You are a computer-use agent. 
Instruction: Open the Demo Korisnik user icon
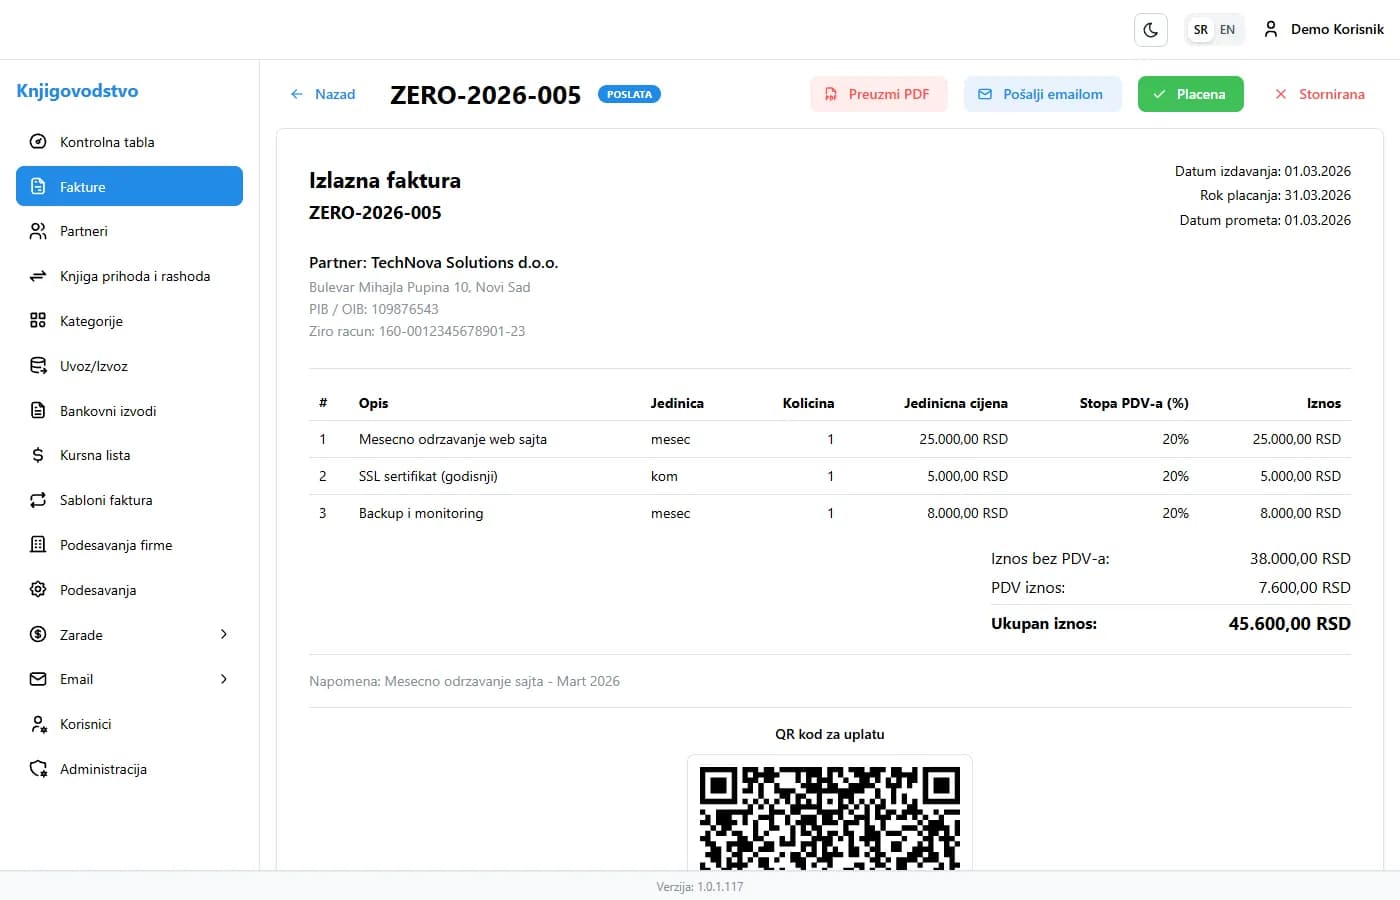pos(1271,29)
